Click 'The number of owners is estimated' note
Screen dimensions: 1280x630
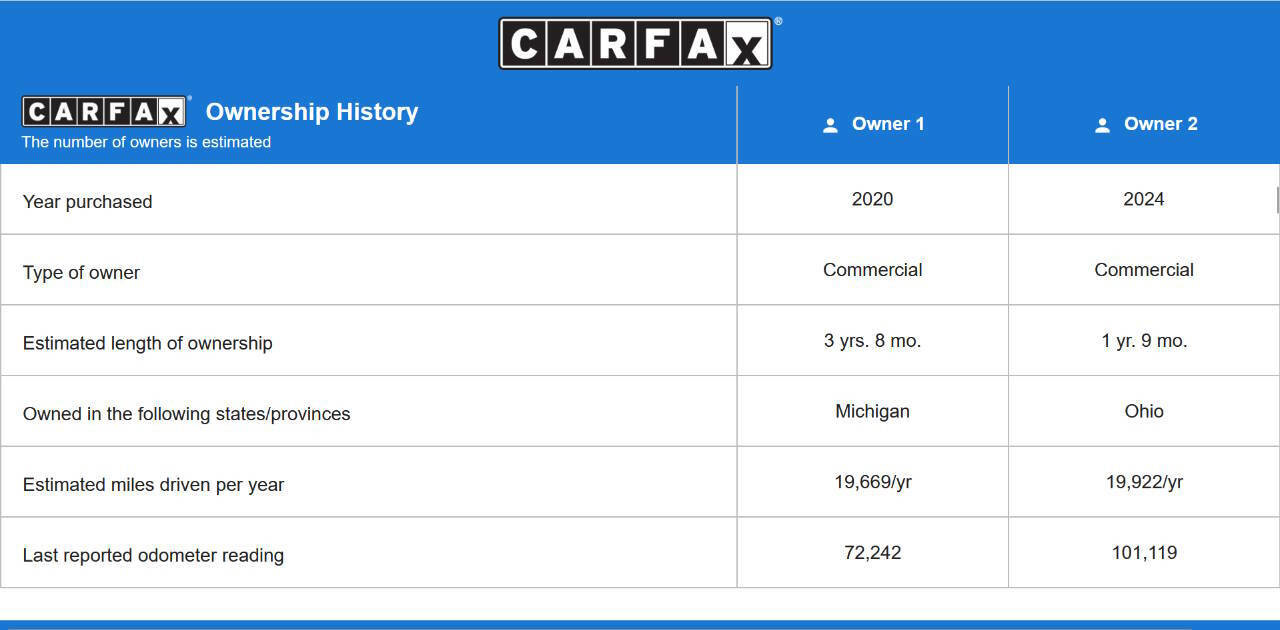pos(146,142)
